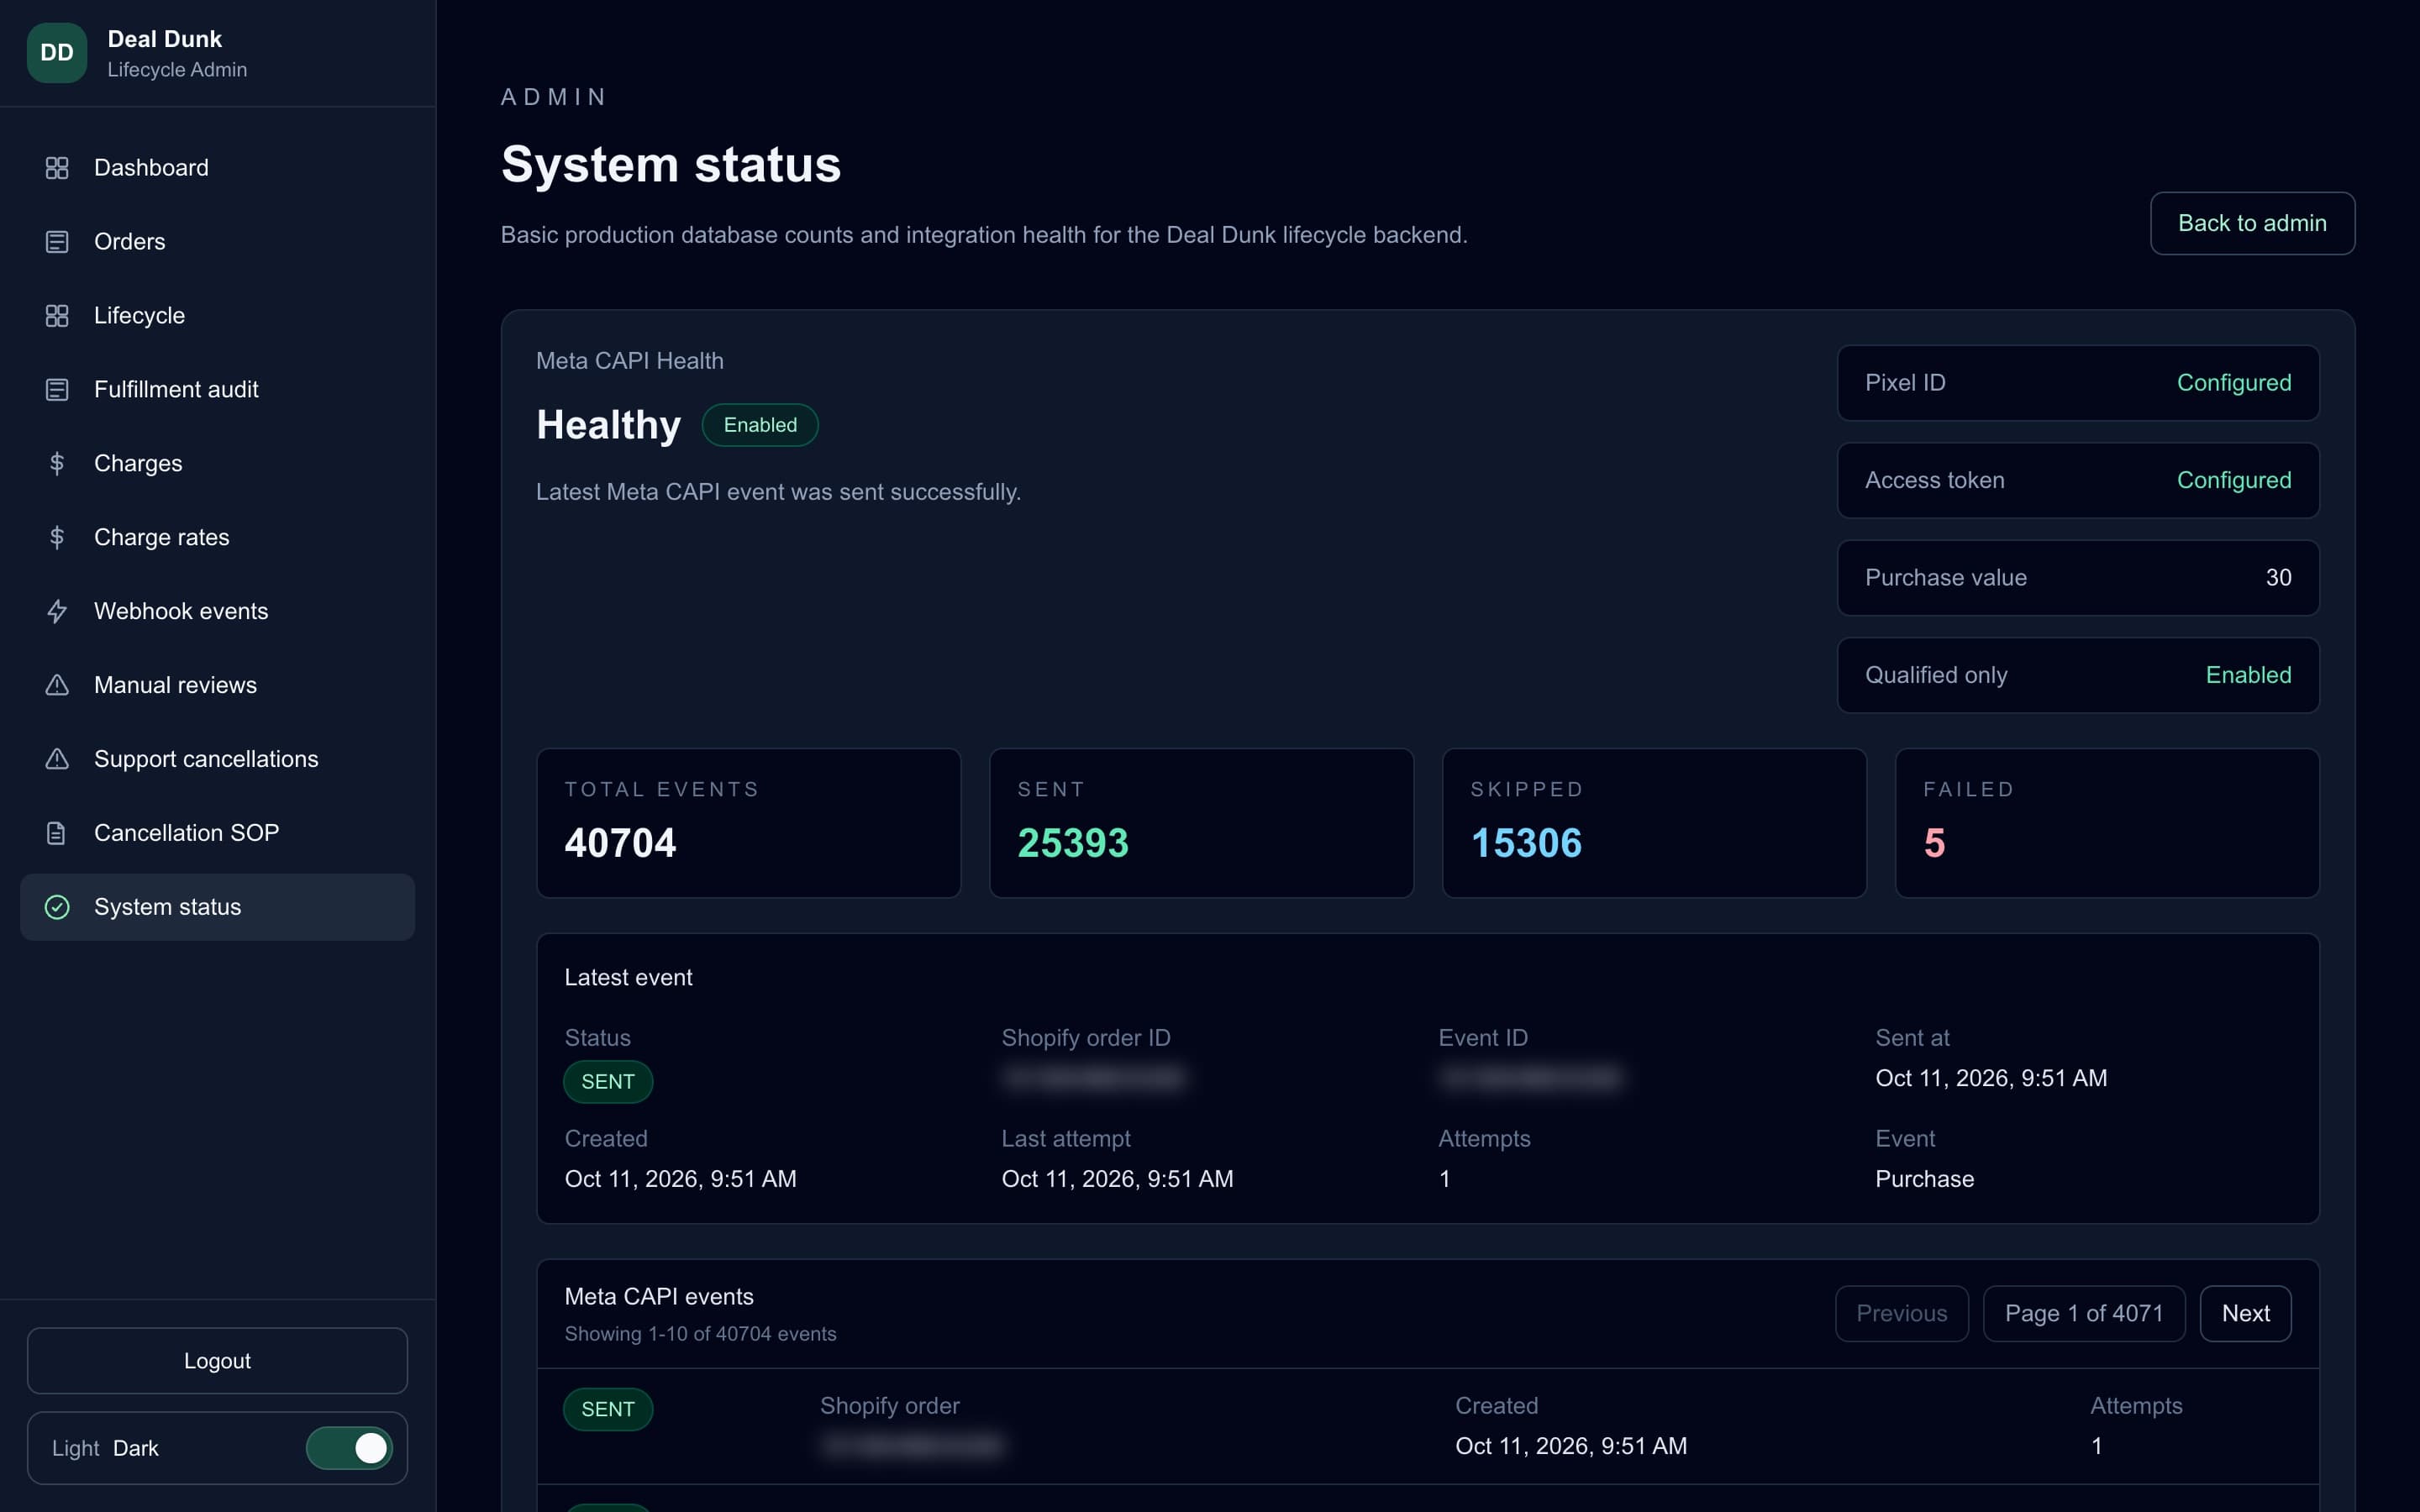Select Manual reviews in the sidebar
Viewport: 2420px width, 1512px height.
point(217,685)
